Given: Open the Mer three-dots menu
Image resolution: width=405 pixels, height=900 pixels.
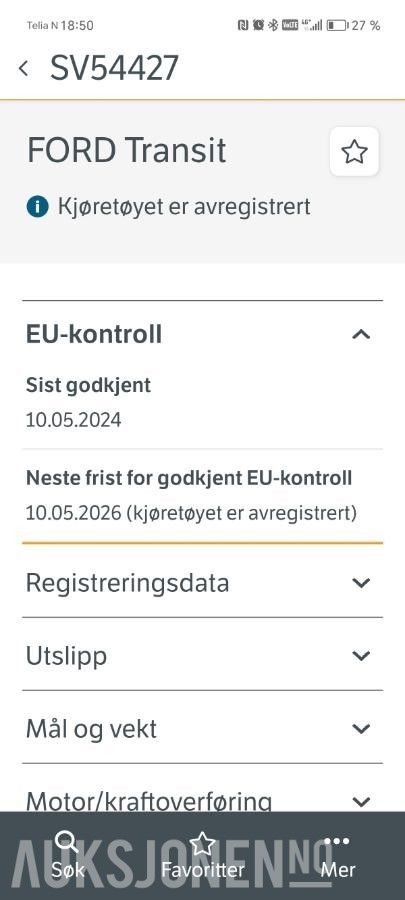Looking at the screenshot, I should pyautogui.click(x=337, y=841).
